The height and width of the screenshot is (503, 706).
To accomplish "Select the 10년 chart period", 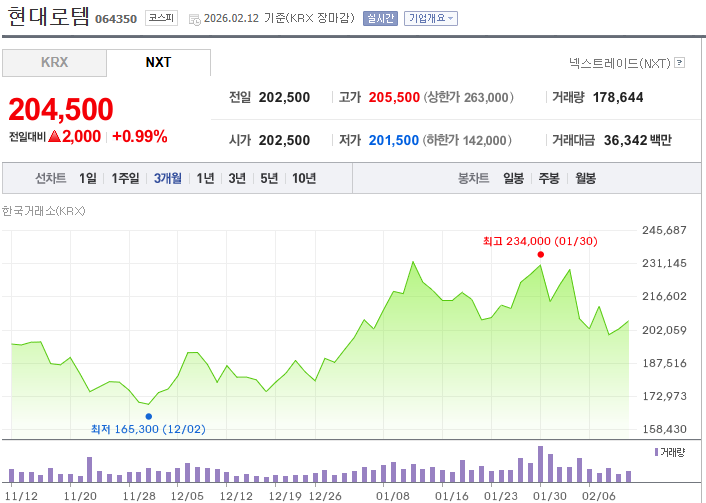I will pos(304,178).
